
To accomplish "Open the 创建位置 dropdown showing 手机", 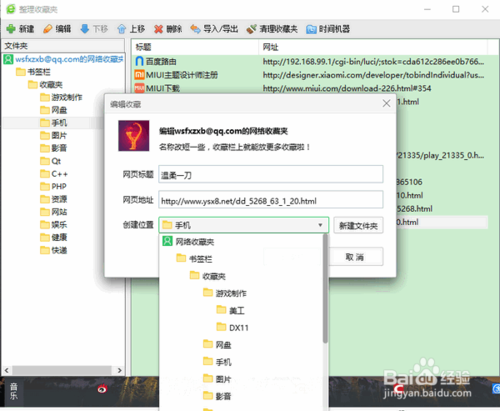I will point(244,225).
